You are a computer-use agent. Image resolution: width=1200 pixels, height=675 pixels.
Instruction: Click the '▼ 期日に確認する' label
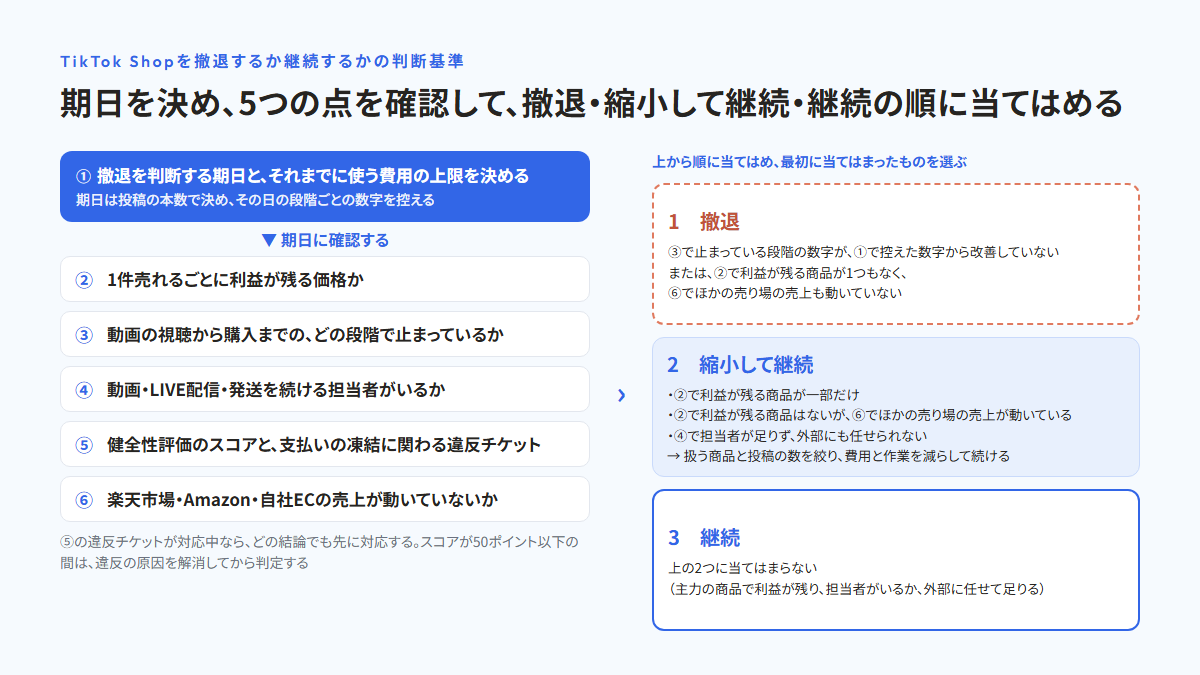324,240
